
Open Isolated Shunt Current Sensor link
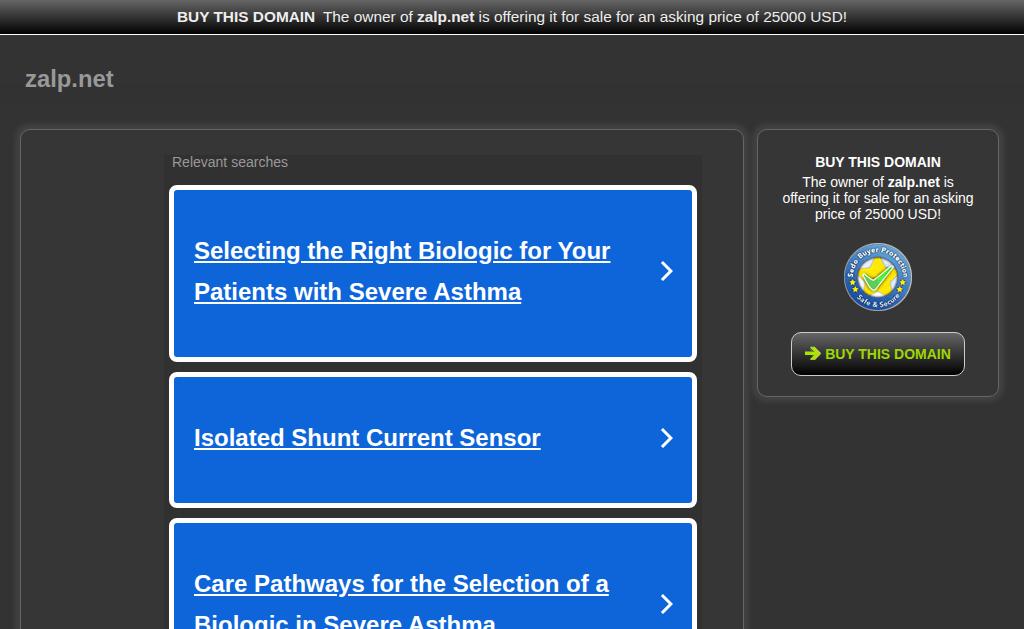pos(367,438)
